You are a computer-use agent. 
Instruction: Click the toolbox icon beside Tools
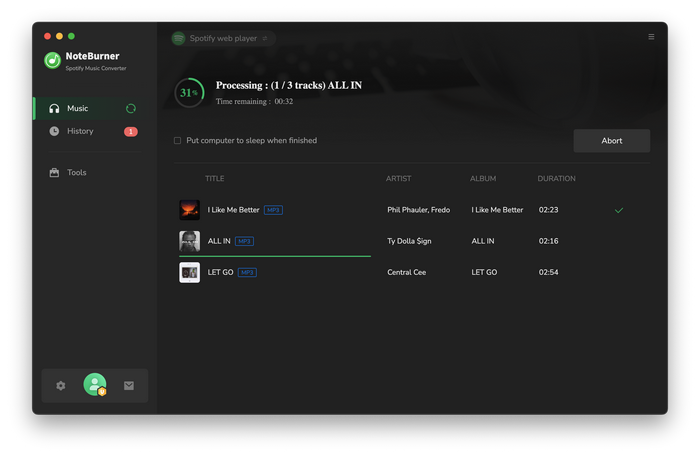click(x=54, y=172)
